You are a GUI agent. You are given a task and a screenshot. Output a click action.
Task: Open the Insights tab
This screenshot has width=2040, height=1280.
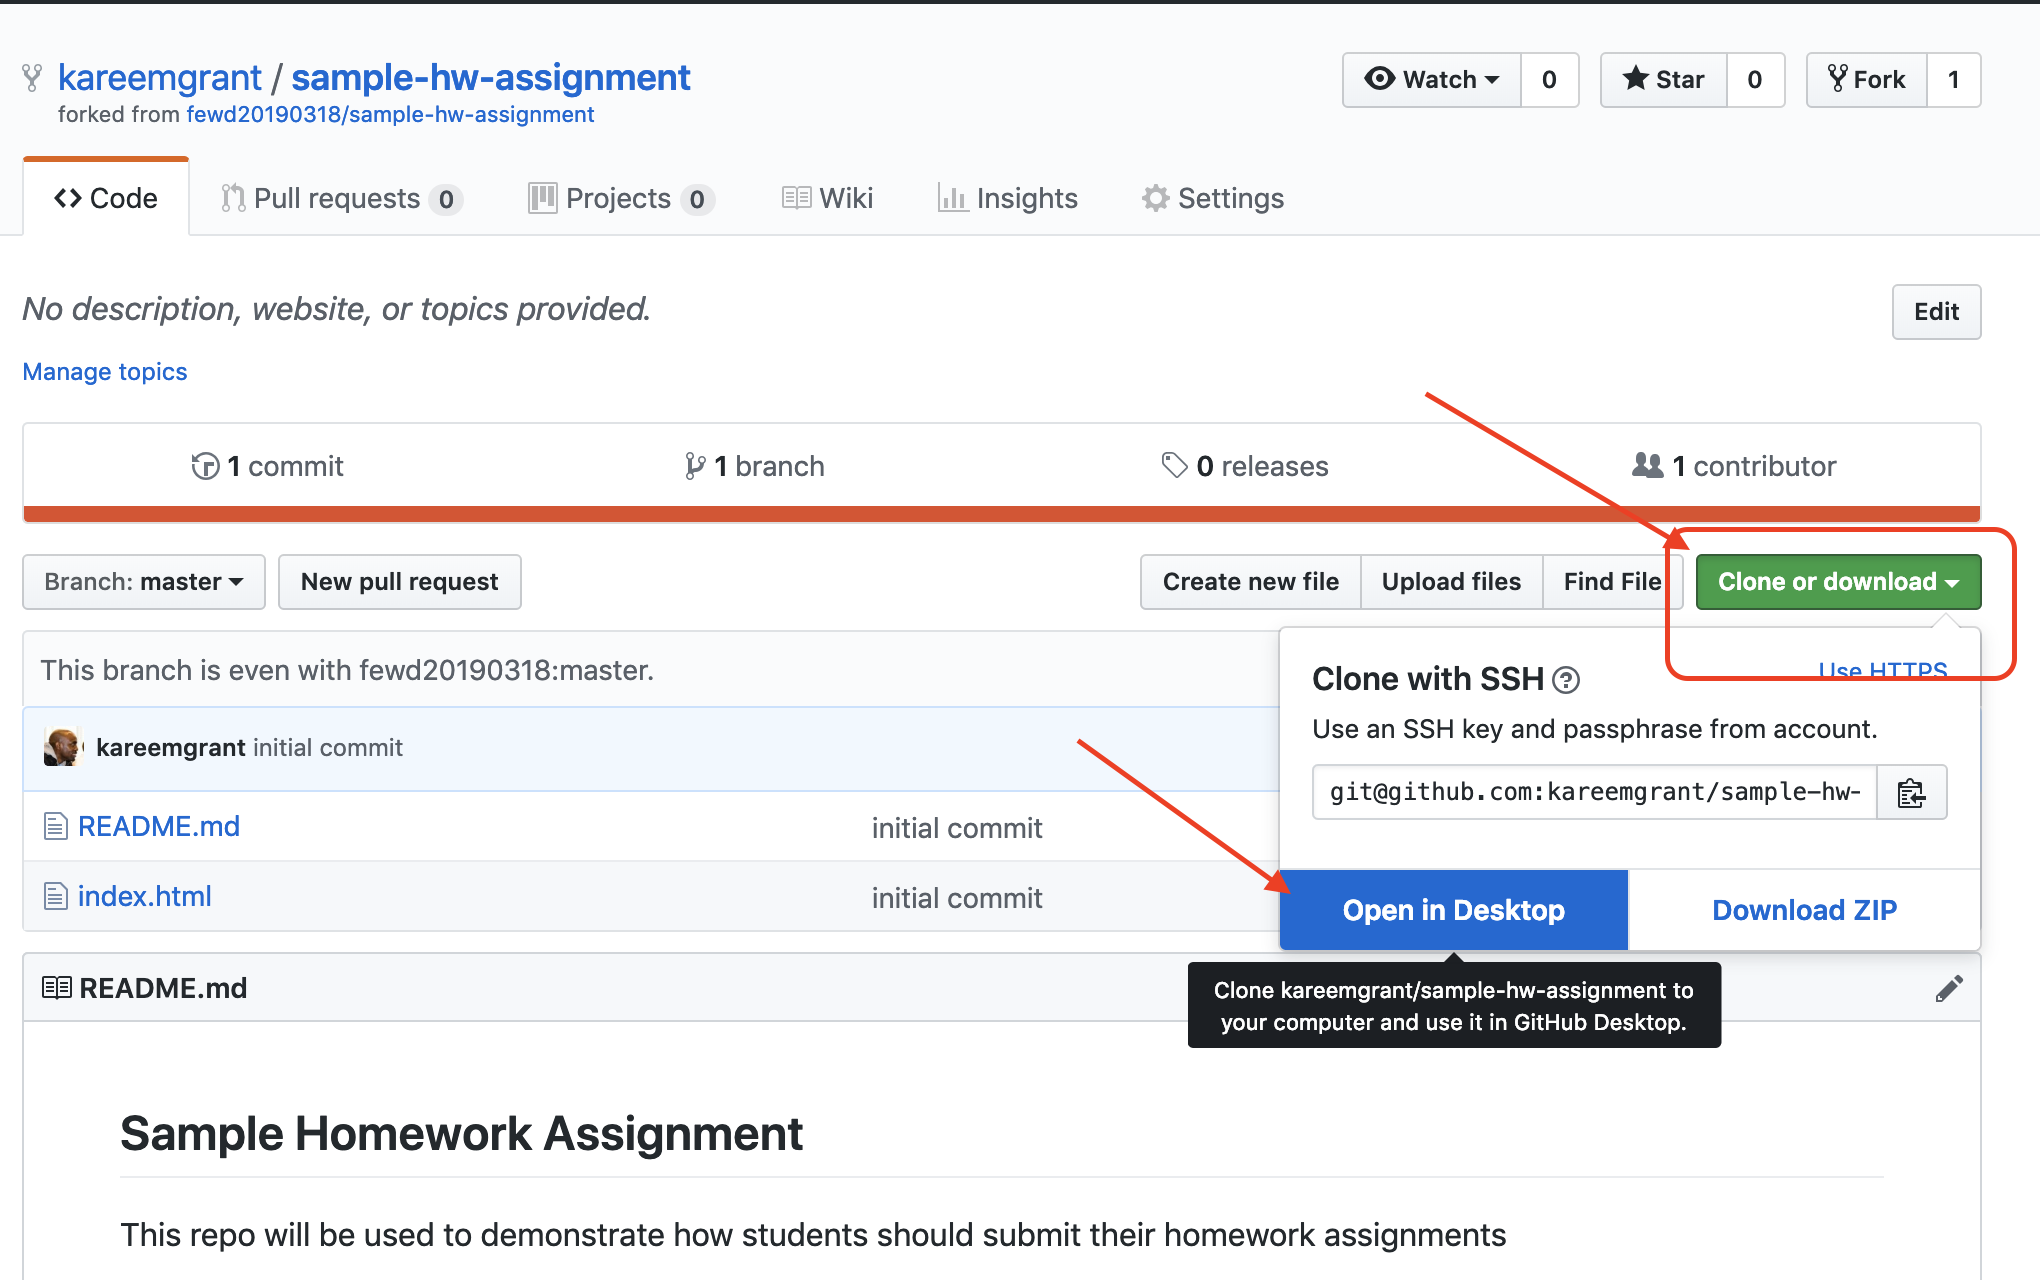coord(1007,198)
